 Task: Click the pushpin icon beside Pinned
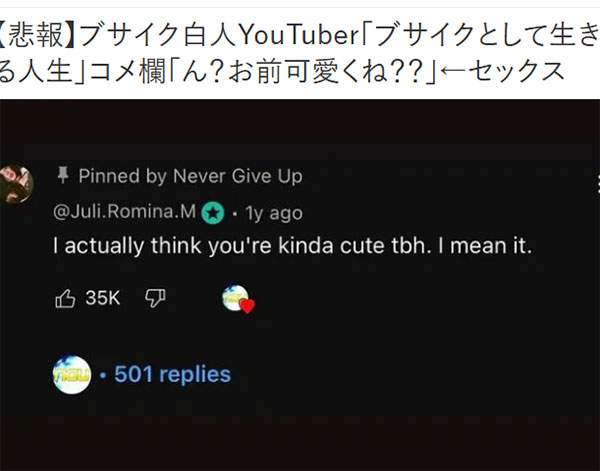pyautogui.click(x=62, y=176)
